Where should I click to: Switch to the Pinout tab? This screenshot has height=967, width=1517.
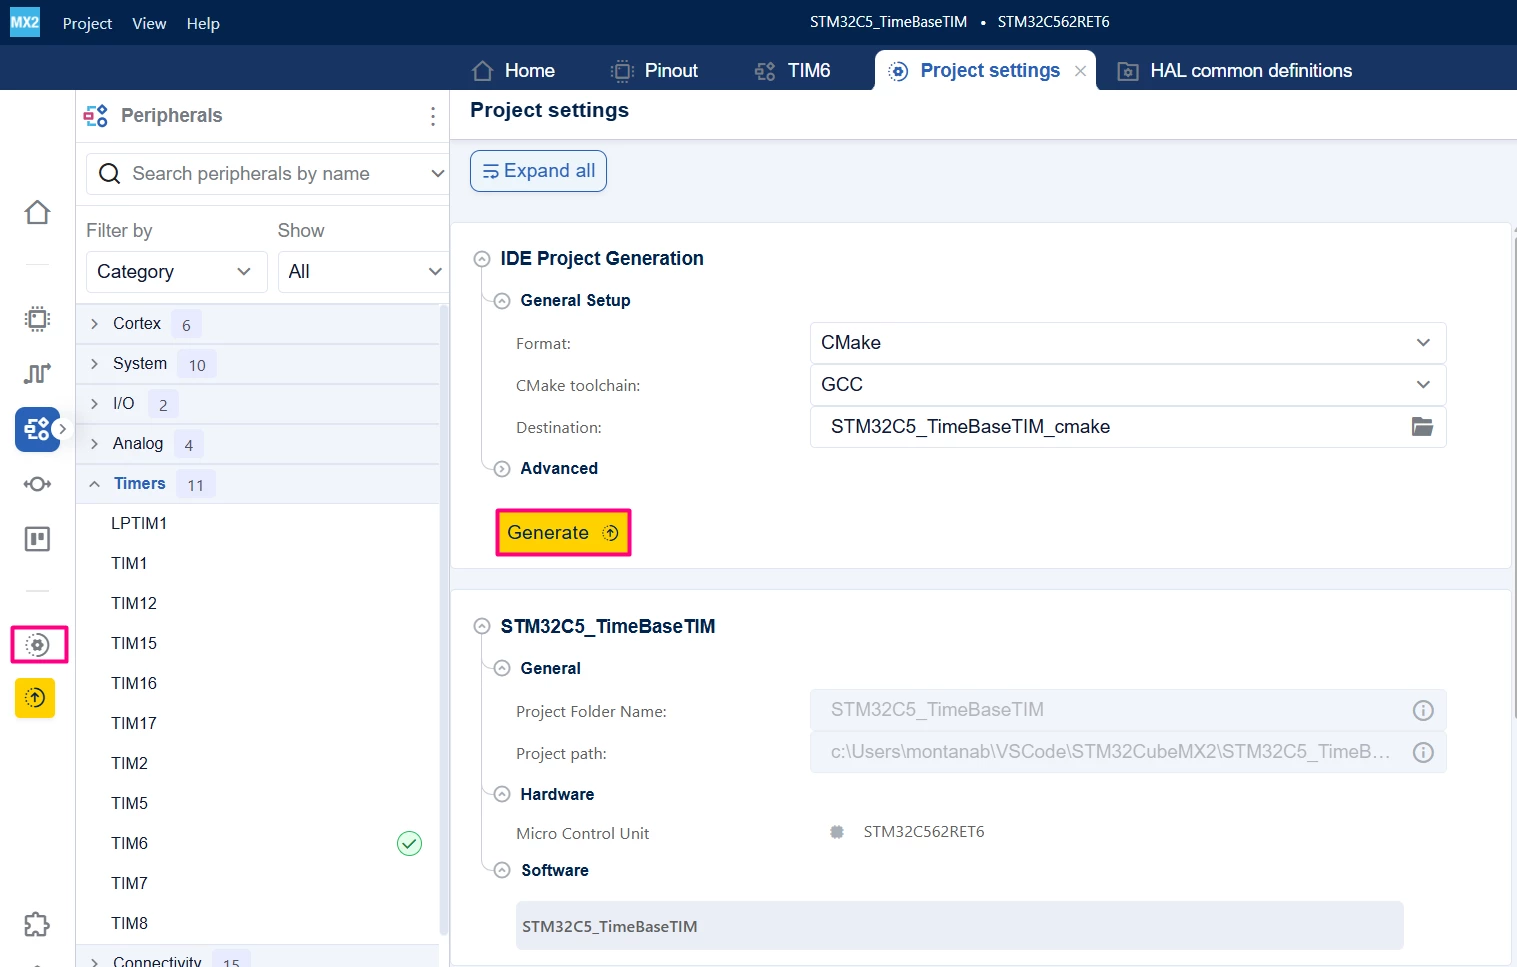654,71
